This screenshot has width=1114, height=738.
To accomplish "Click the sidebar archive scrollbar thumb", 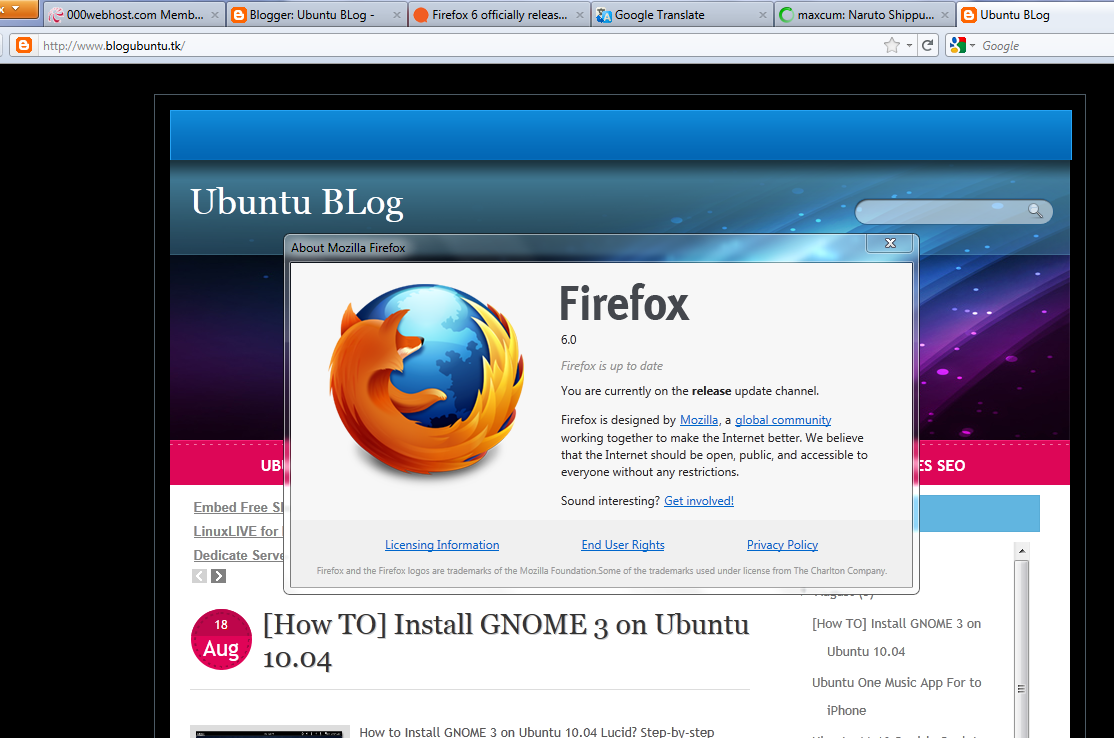I will (x=1022, y=649).
